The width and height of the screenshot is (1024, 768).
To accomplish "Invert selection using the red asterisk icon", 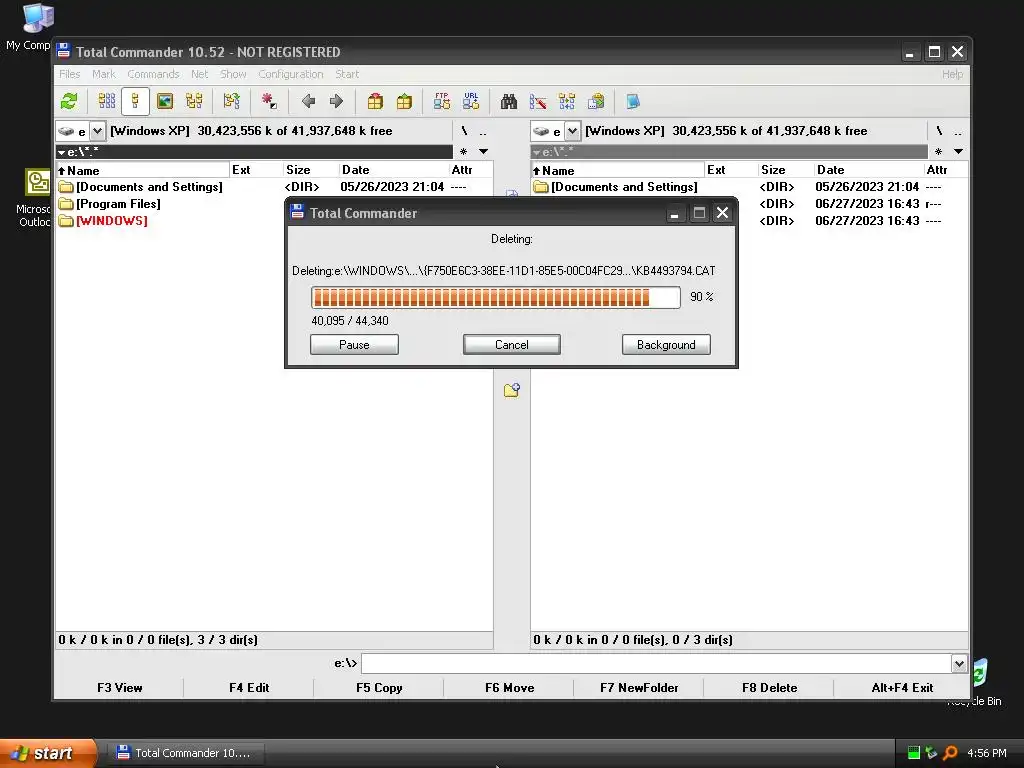I will pos(268,101).
